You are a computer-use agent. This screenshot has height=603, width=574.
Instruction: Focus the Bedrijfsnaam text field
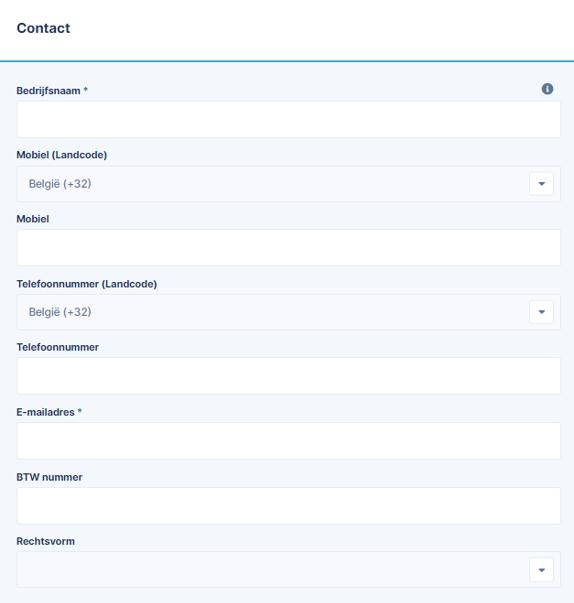[288, 119]
